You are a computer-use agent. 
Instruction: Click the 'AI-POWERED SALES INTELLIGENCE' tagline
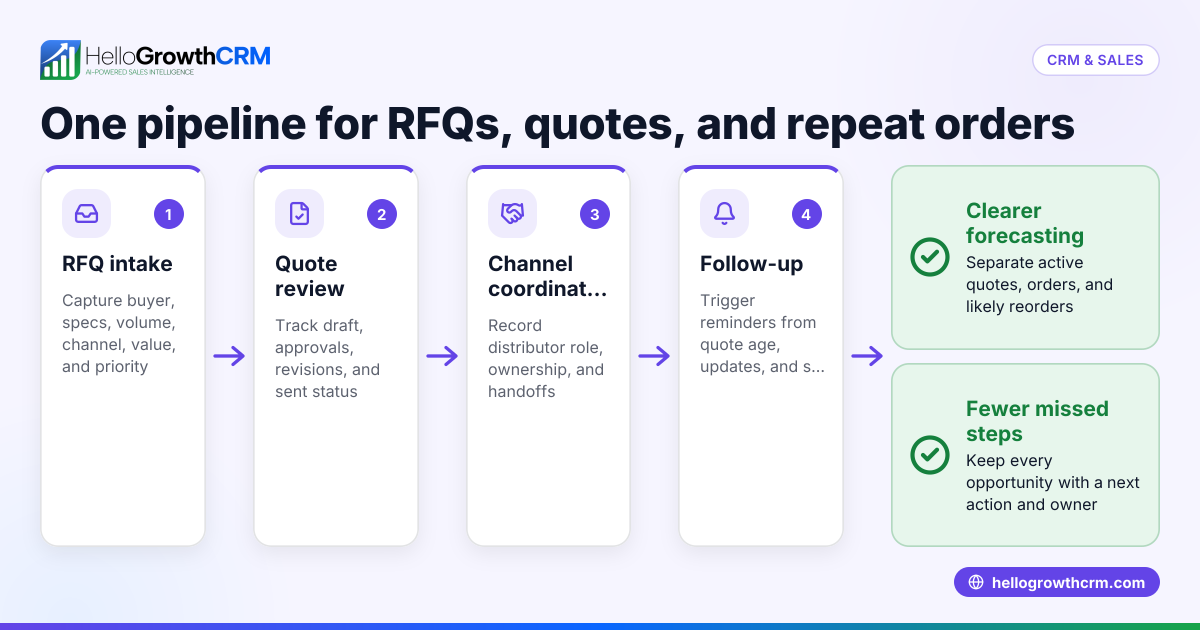pyautogui.click(x=139, y=73)
